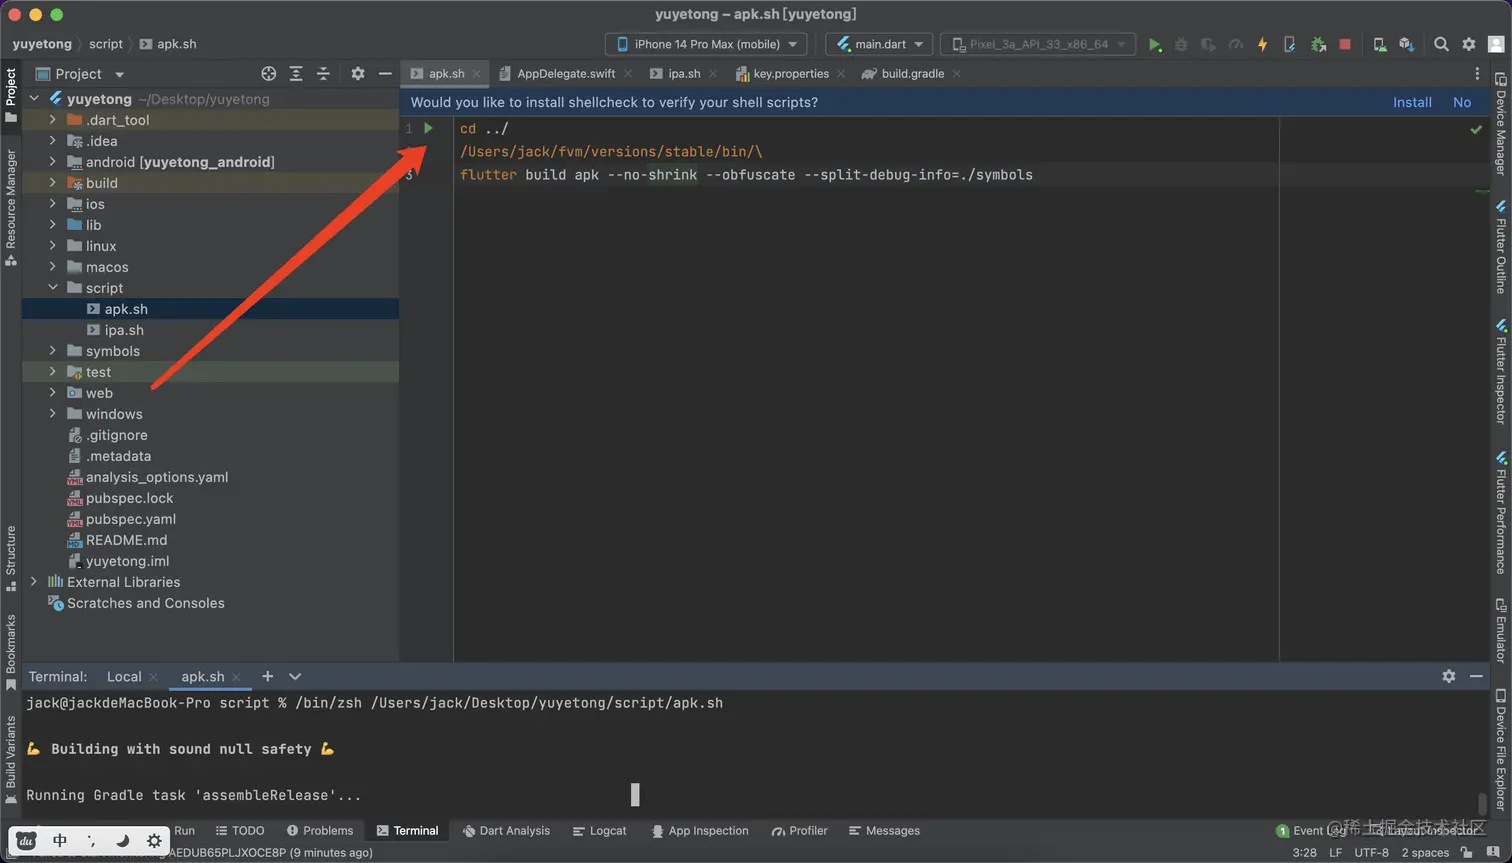The image size is (1512, 863).
Task: Open the Device Manager toolbar icon
Action: (x=1380, y=44)
